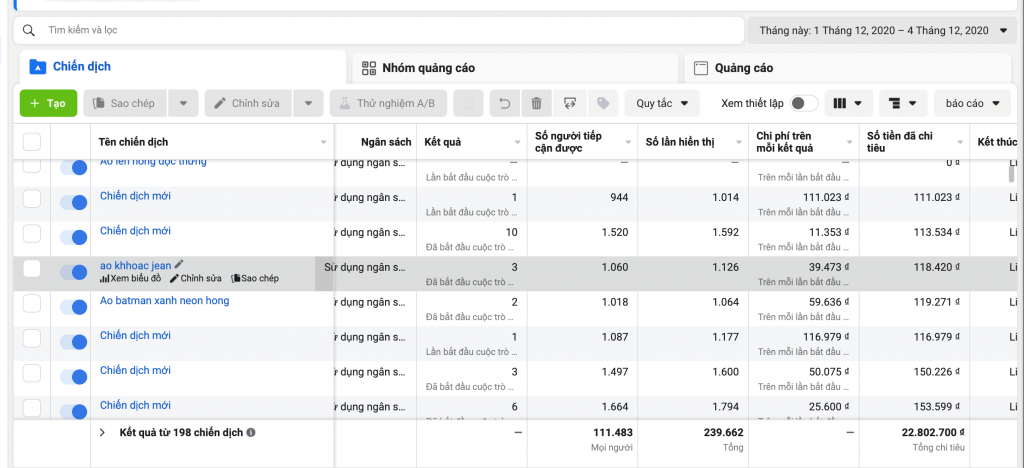The image size is (1024, 468).
Task: Click the 111.483 total reach value
Action: 613,432
